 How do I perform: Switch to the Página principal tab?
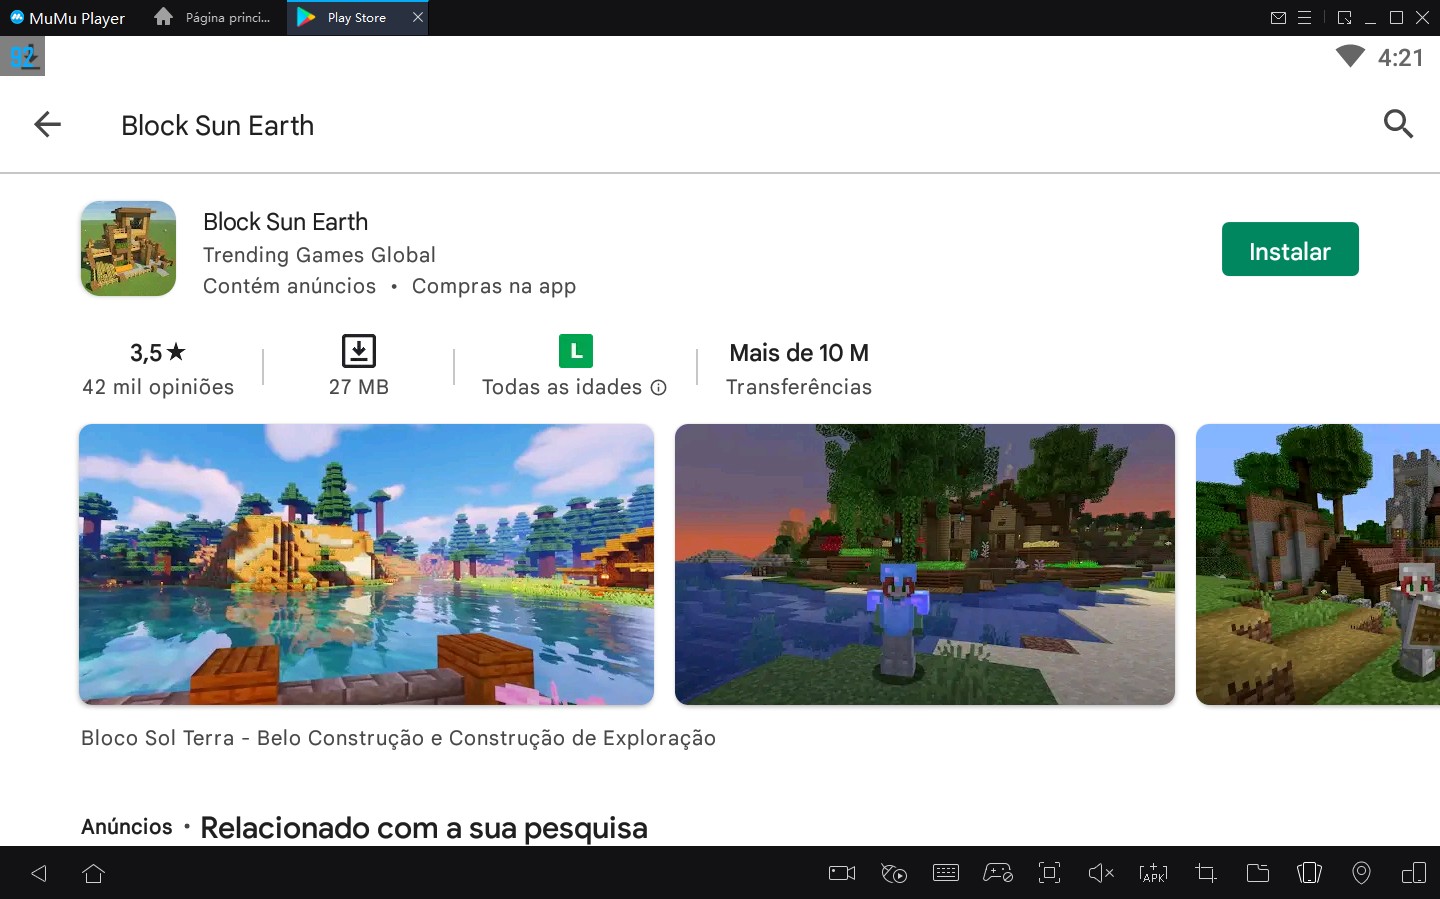coord(214,18)
